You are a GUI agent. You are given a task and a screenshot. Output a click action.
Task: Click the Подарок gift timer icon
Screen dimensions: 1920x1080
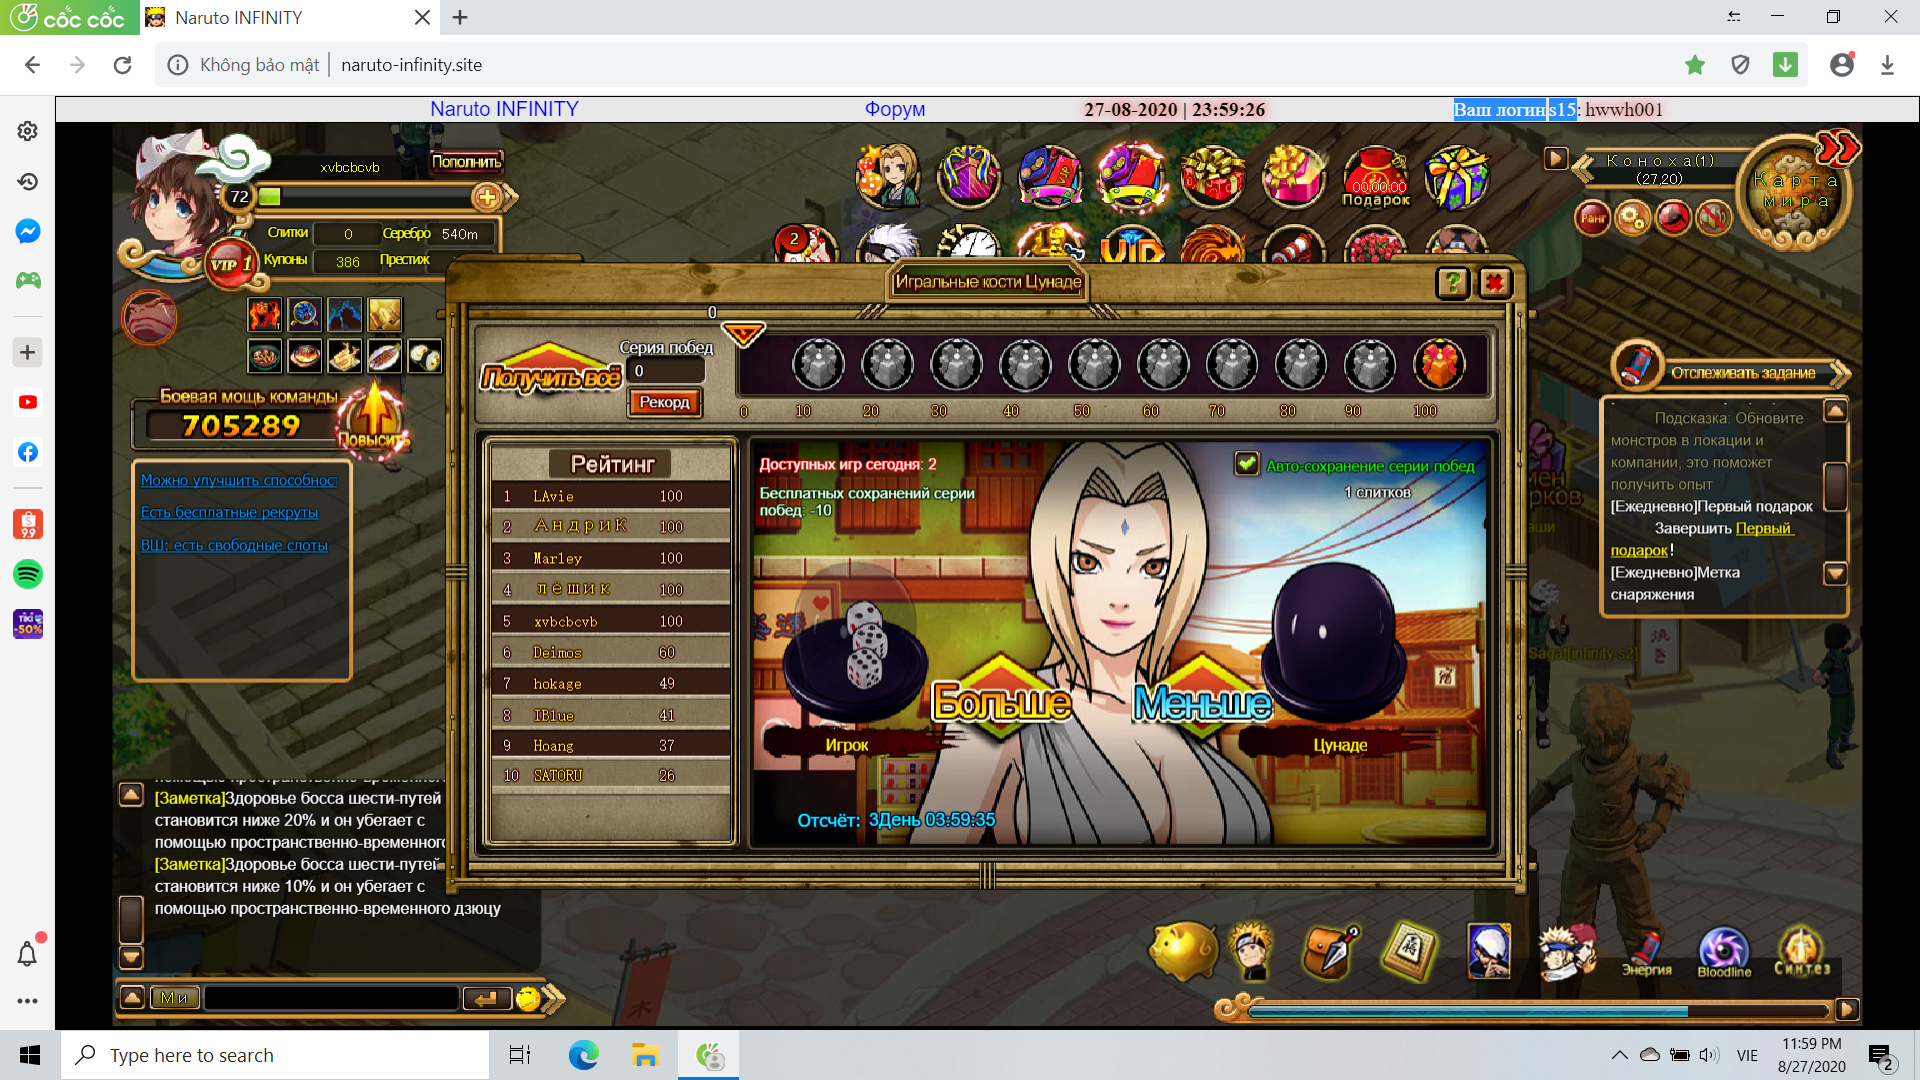tap(1376, 178)
